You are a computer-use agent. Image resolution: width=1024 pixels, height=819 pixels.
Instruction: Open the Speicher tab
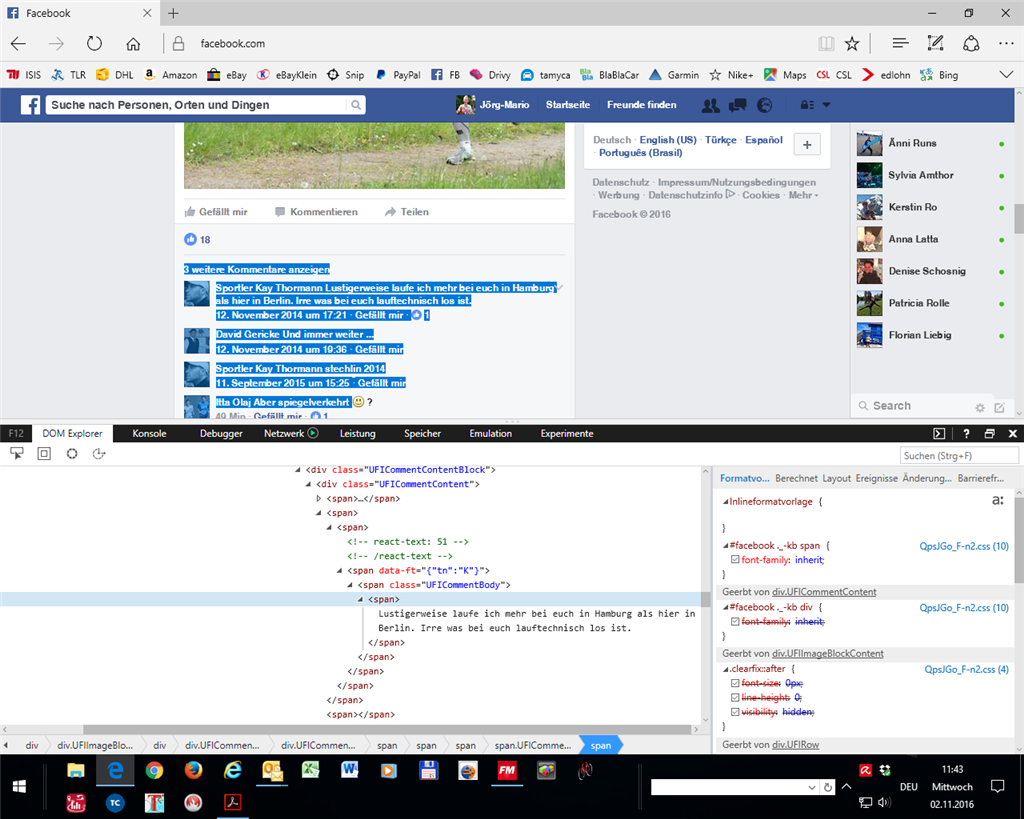(x=422, y=434)
